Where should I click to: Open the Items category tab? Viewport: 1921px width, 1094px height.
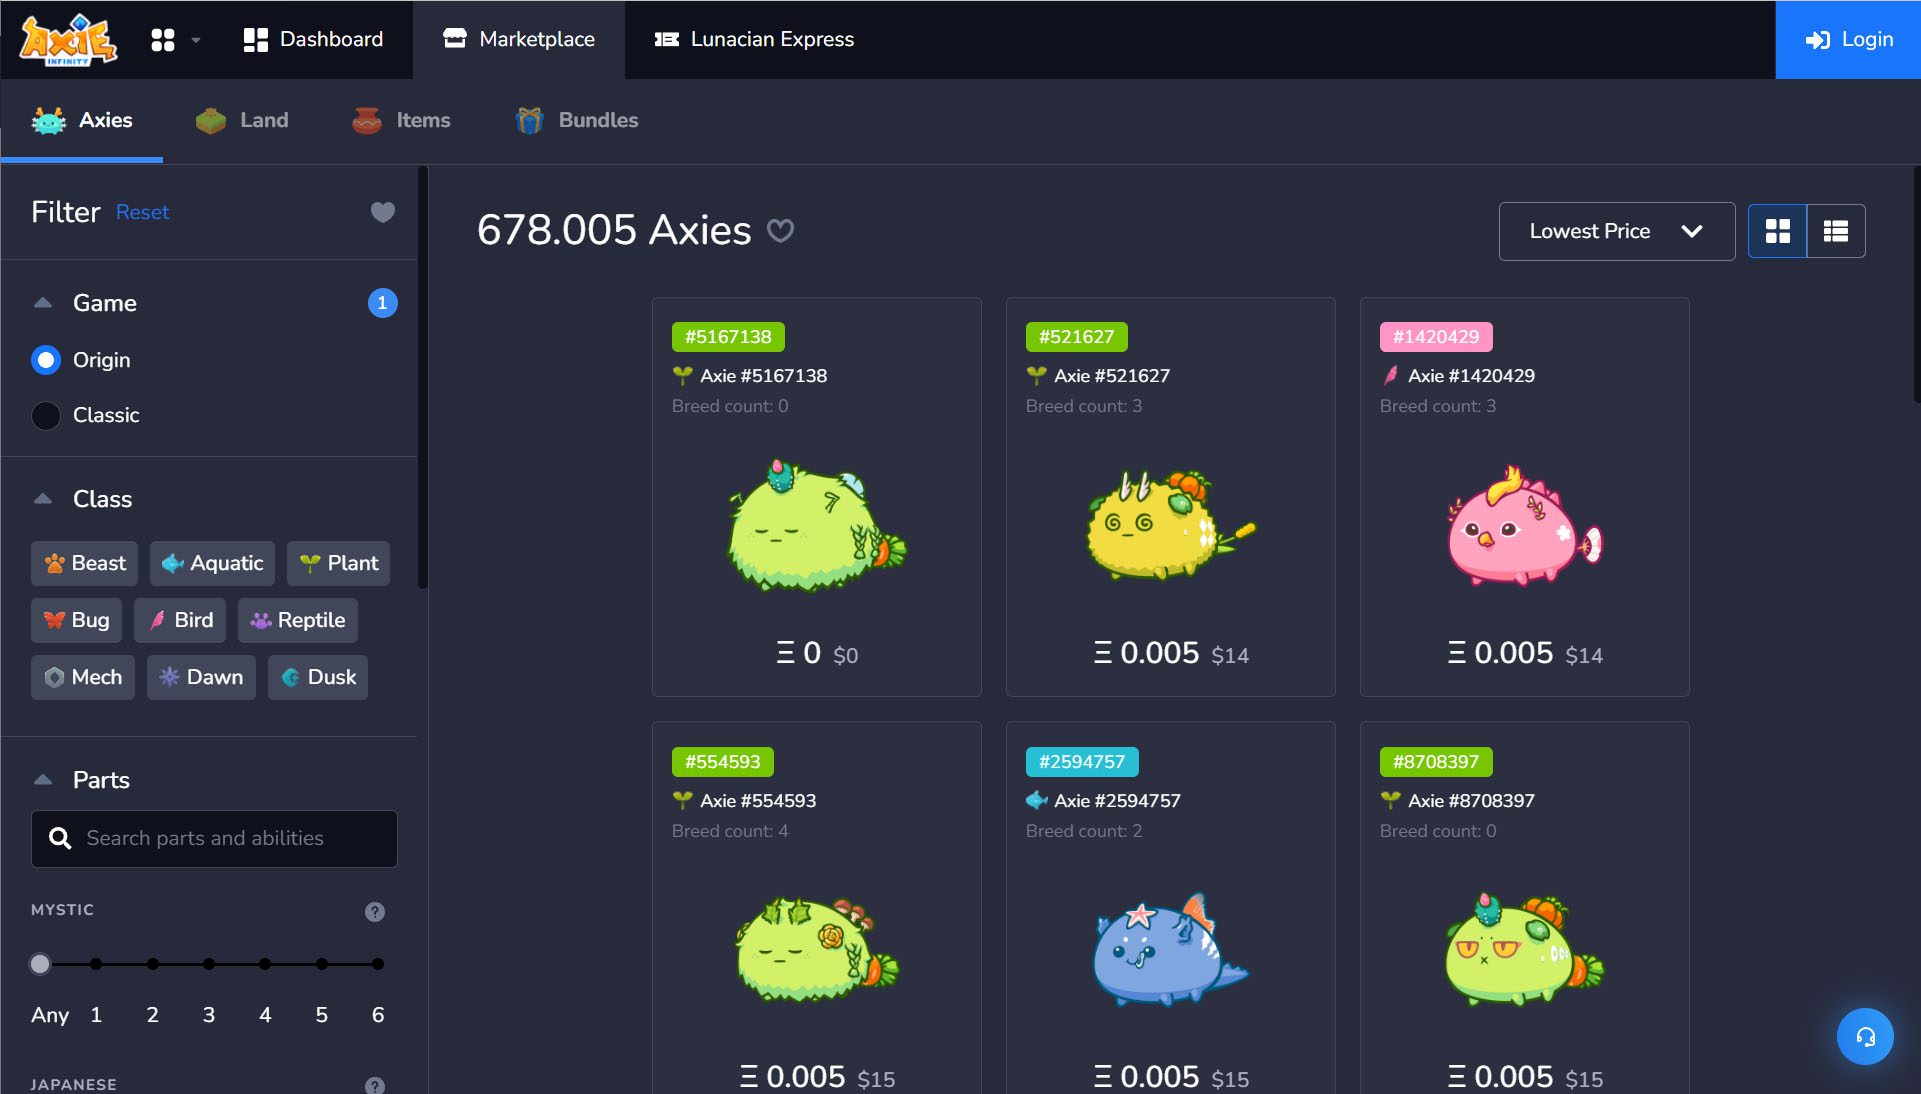click(x=401, y=120)
